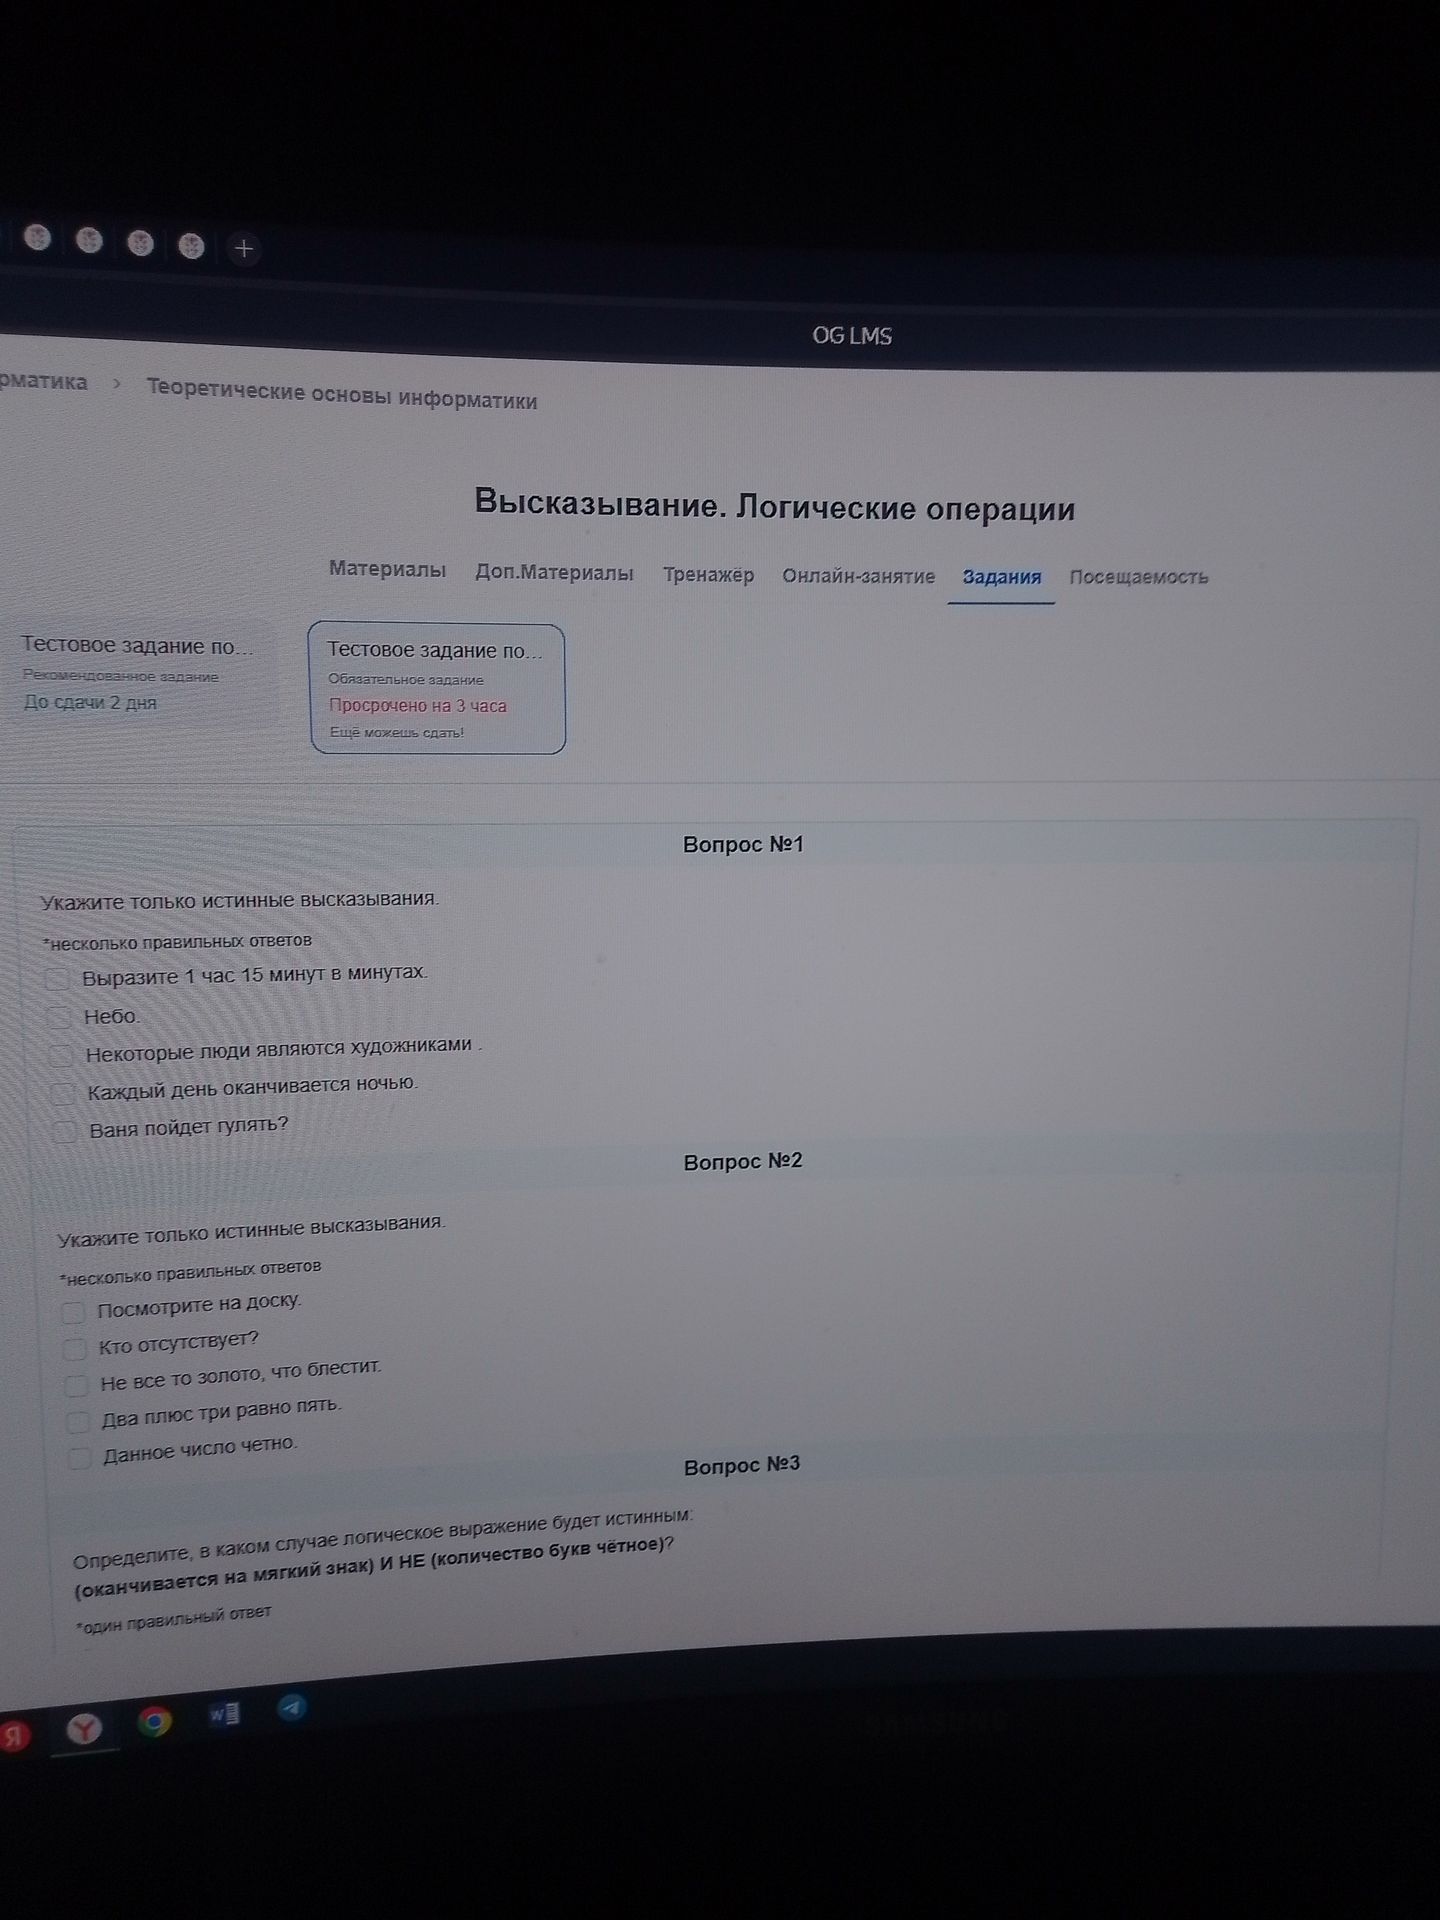Open the Посещаемость tab

[1138, 577]
